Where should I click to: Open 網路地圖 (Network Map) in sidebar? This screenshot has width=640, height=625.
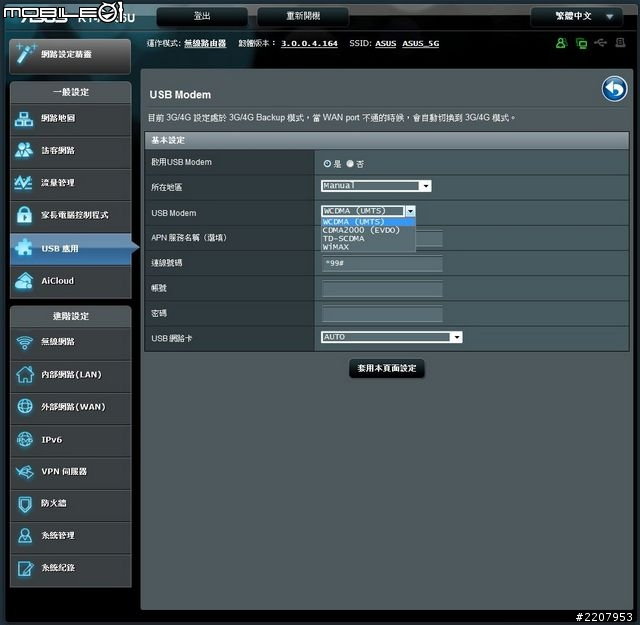tap(70, 119)
